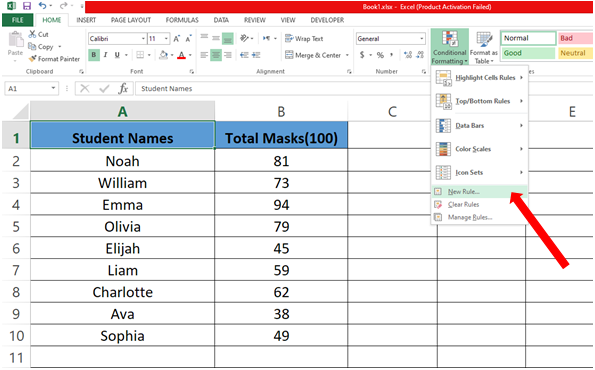Click Increase Indent icon
The image size is (595, 370).
tap(256, 55)
